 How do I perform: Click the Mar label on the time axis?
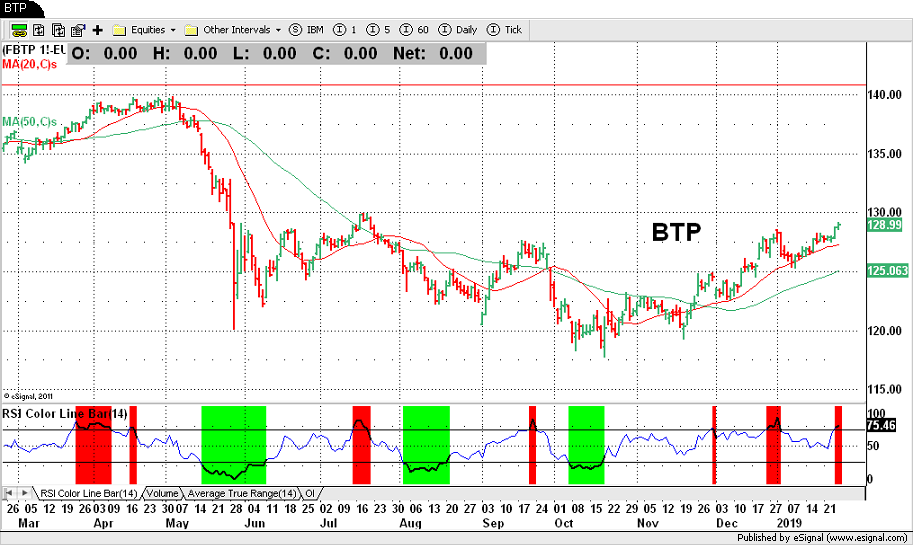click(29, 523)
